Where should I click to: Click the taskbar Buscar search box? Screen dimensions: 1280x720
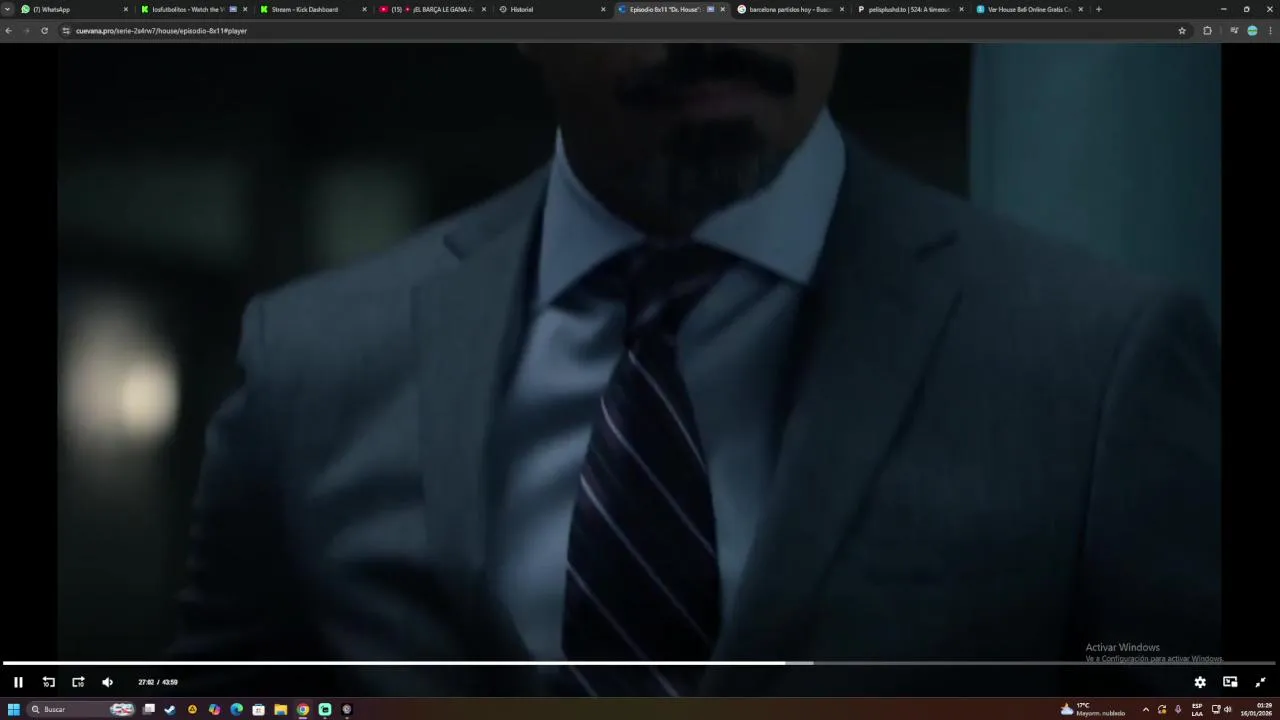pos(82,709)
